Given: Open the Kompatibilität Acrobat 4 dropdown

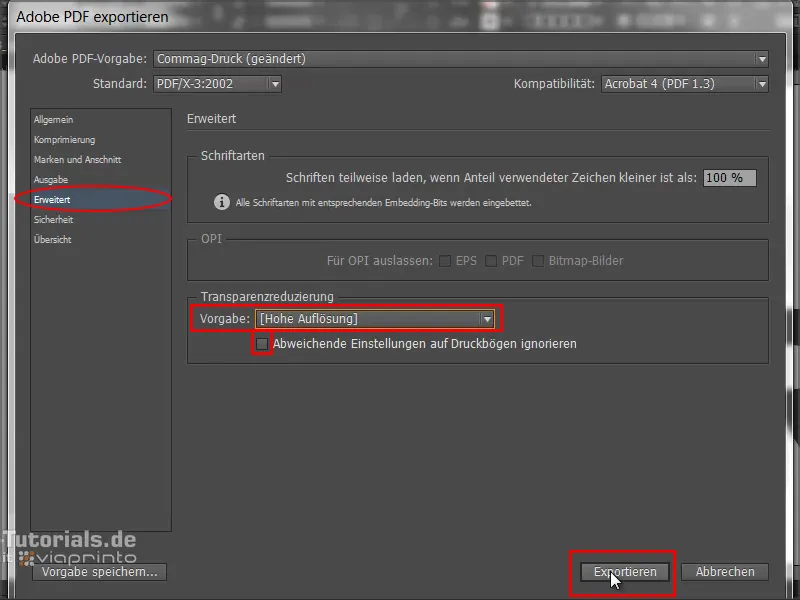Looking at the screenshot, I should coord(685,84).
